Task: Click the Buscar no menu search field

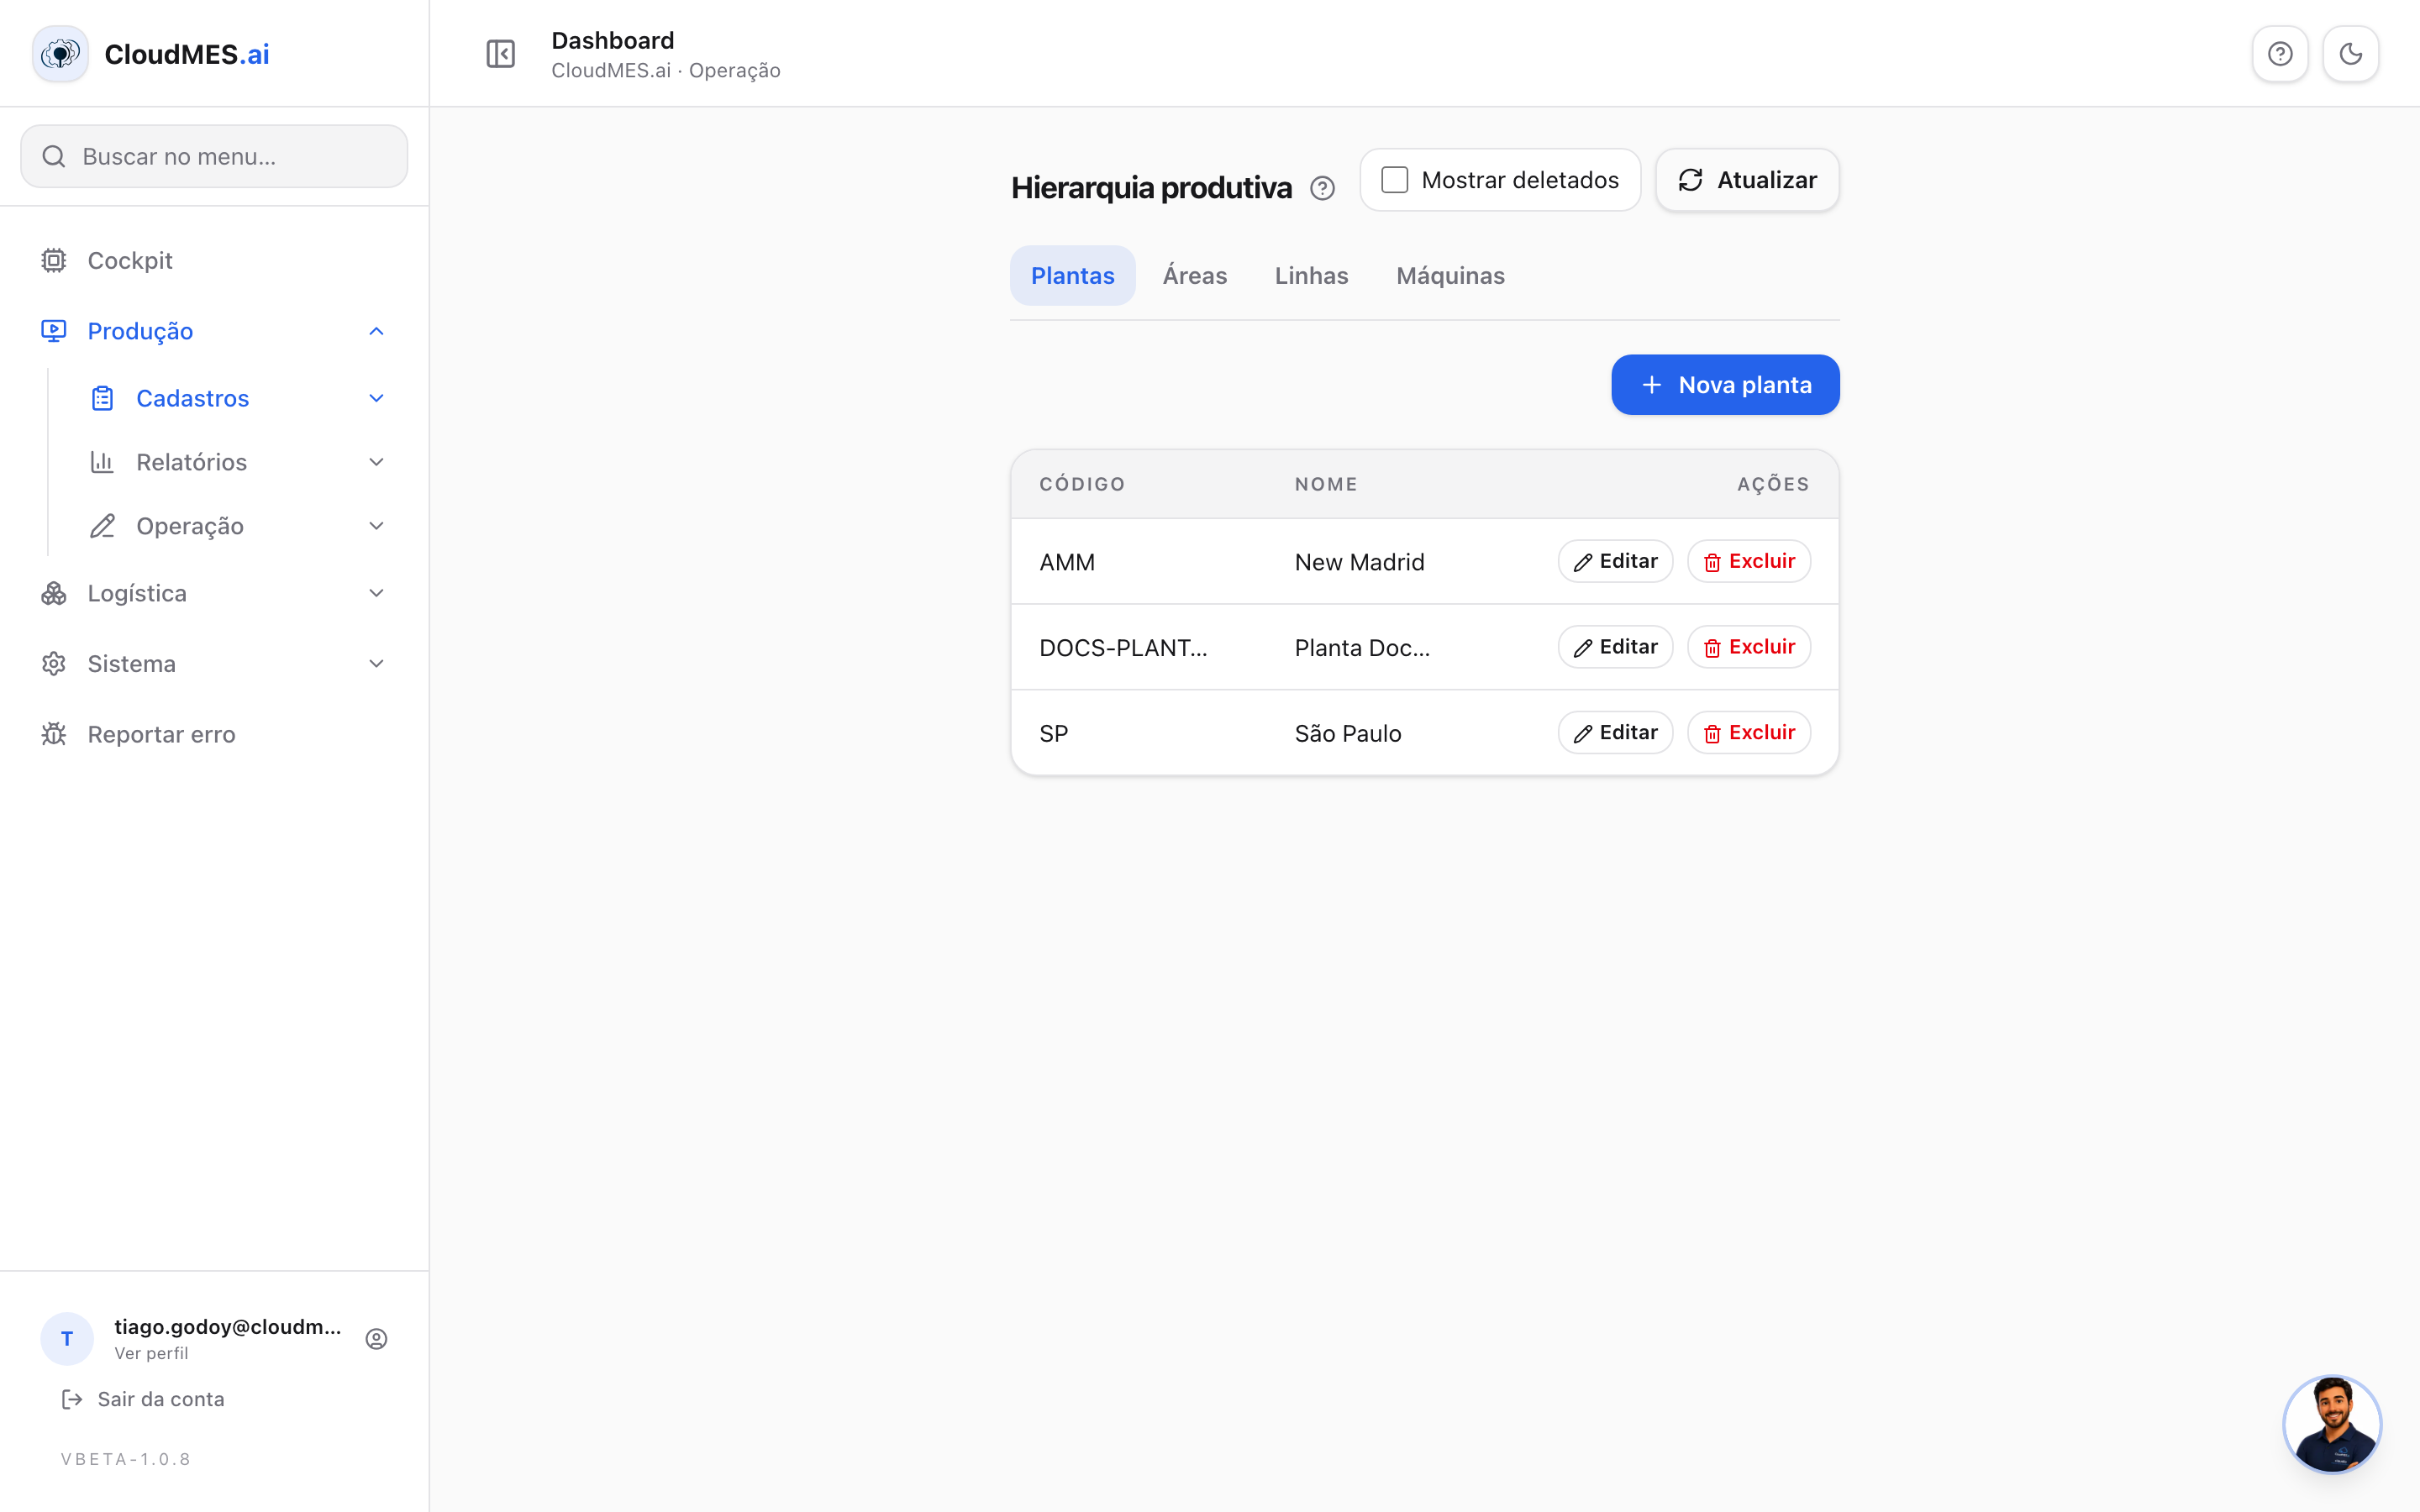Action: 214,156
